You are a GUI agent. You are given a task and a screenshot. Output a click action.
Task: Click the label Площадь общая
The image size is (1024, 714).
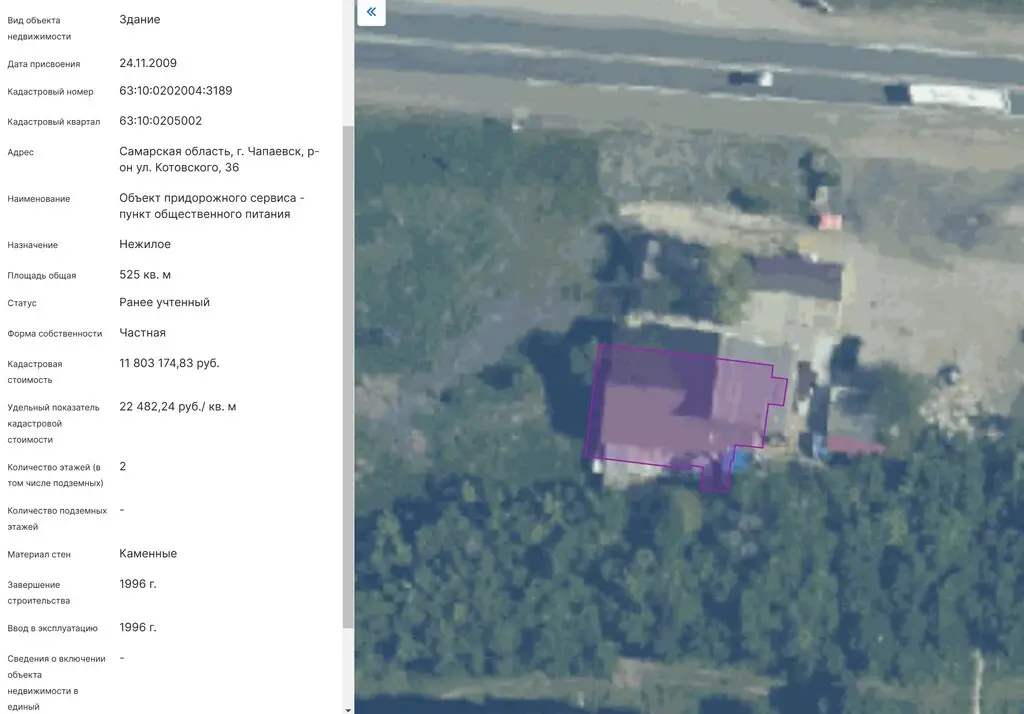click(x=42, y=276)
